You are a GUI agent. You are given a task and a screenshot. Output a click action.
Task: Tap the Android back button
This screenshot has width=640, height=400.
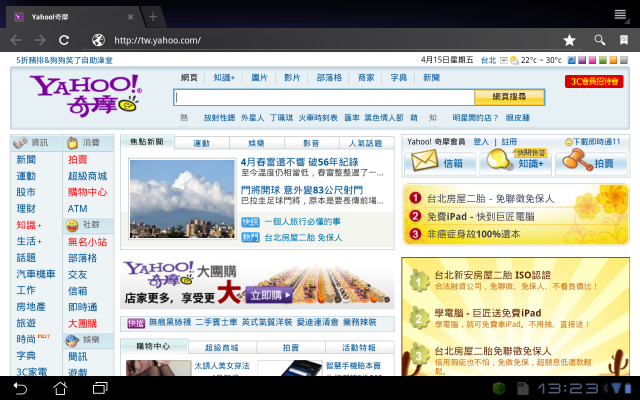coord(20,388)
